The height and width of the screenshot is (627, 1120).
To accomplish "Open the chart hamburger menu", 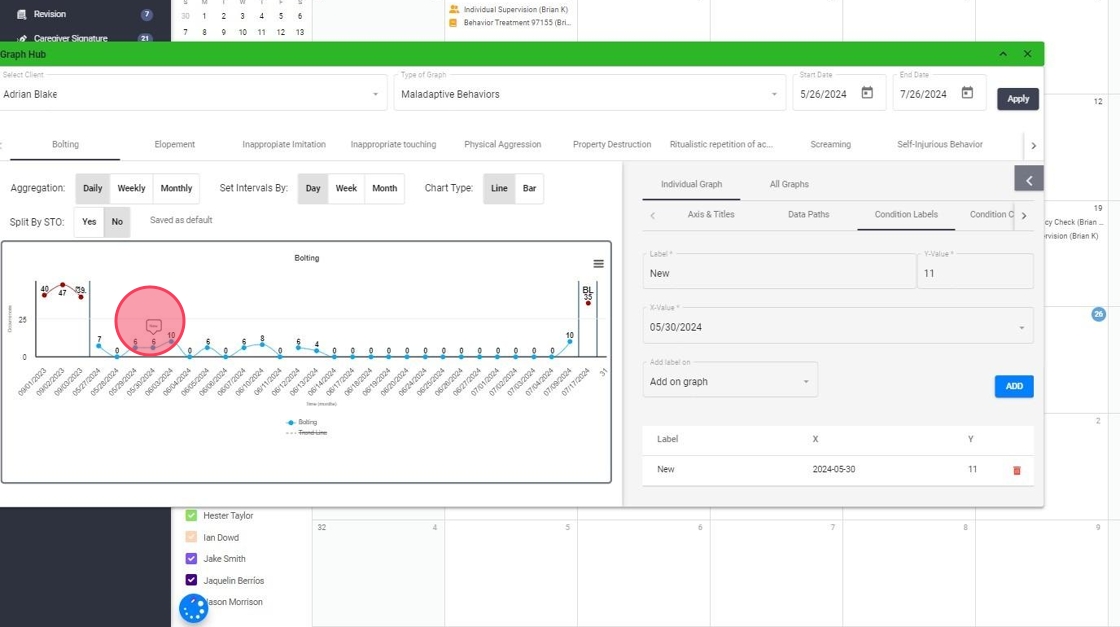I will (x=598, y=264).
